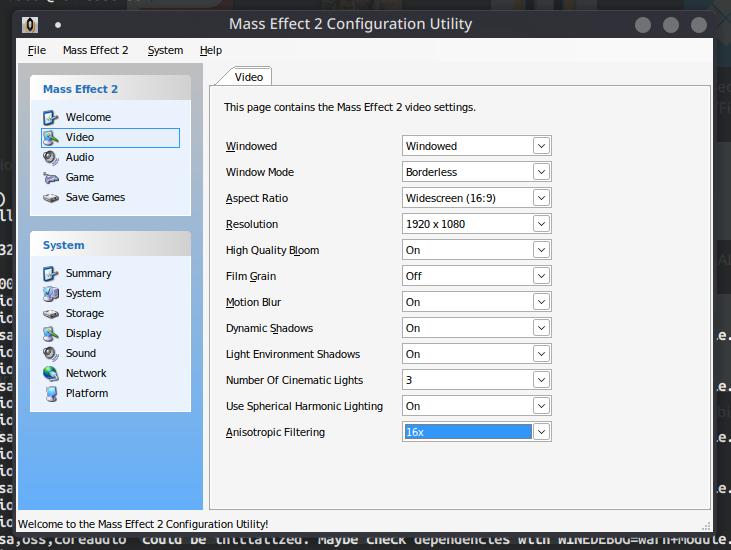Expand the Resolution dropdown
731x550 pixels.
[x=541, y=224]
